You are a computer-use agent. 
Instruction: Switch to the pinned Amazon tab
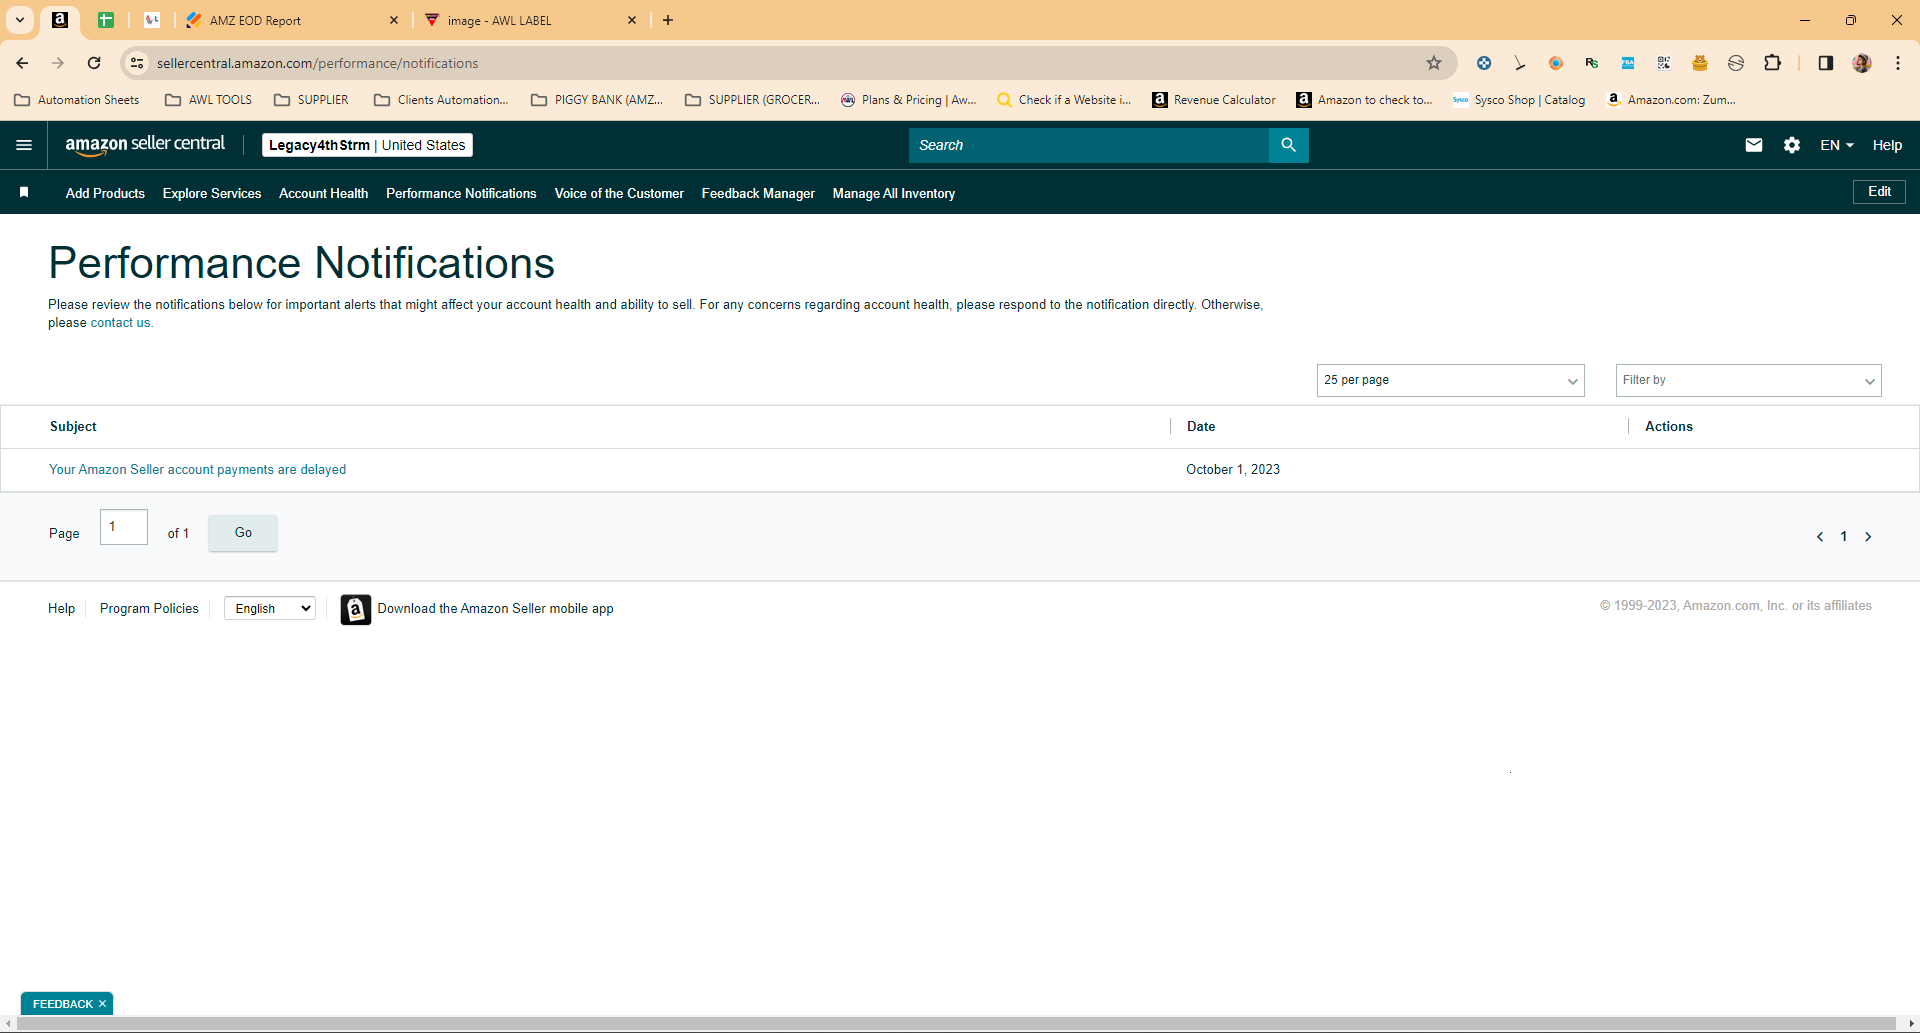pyautogui.click(x=60, y=20)
